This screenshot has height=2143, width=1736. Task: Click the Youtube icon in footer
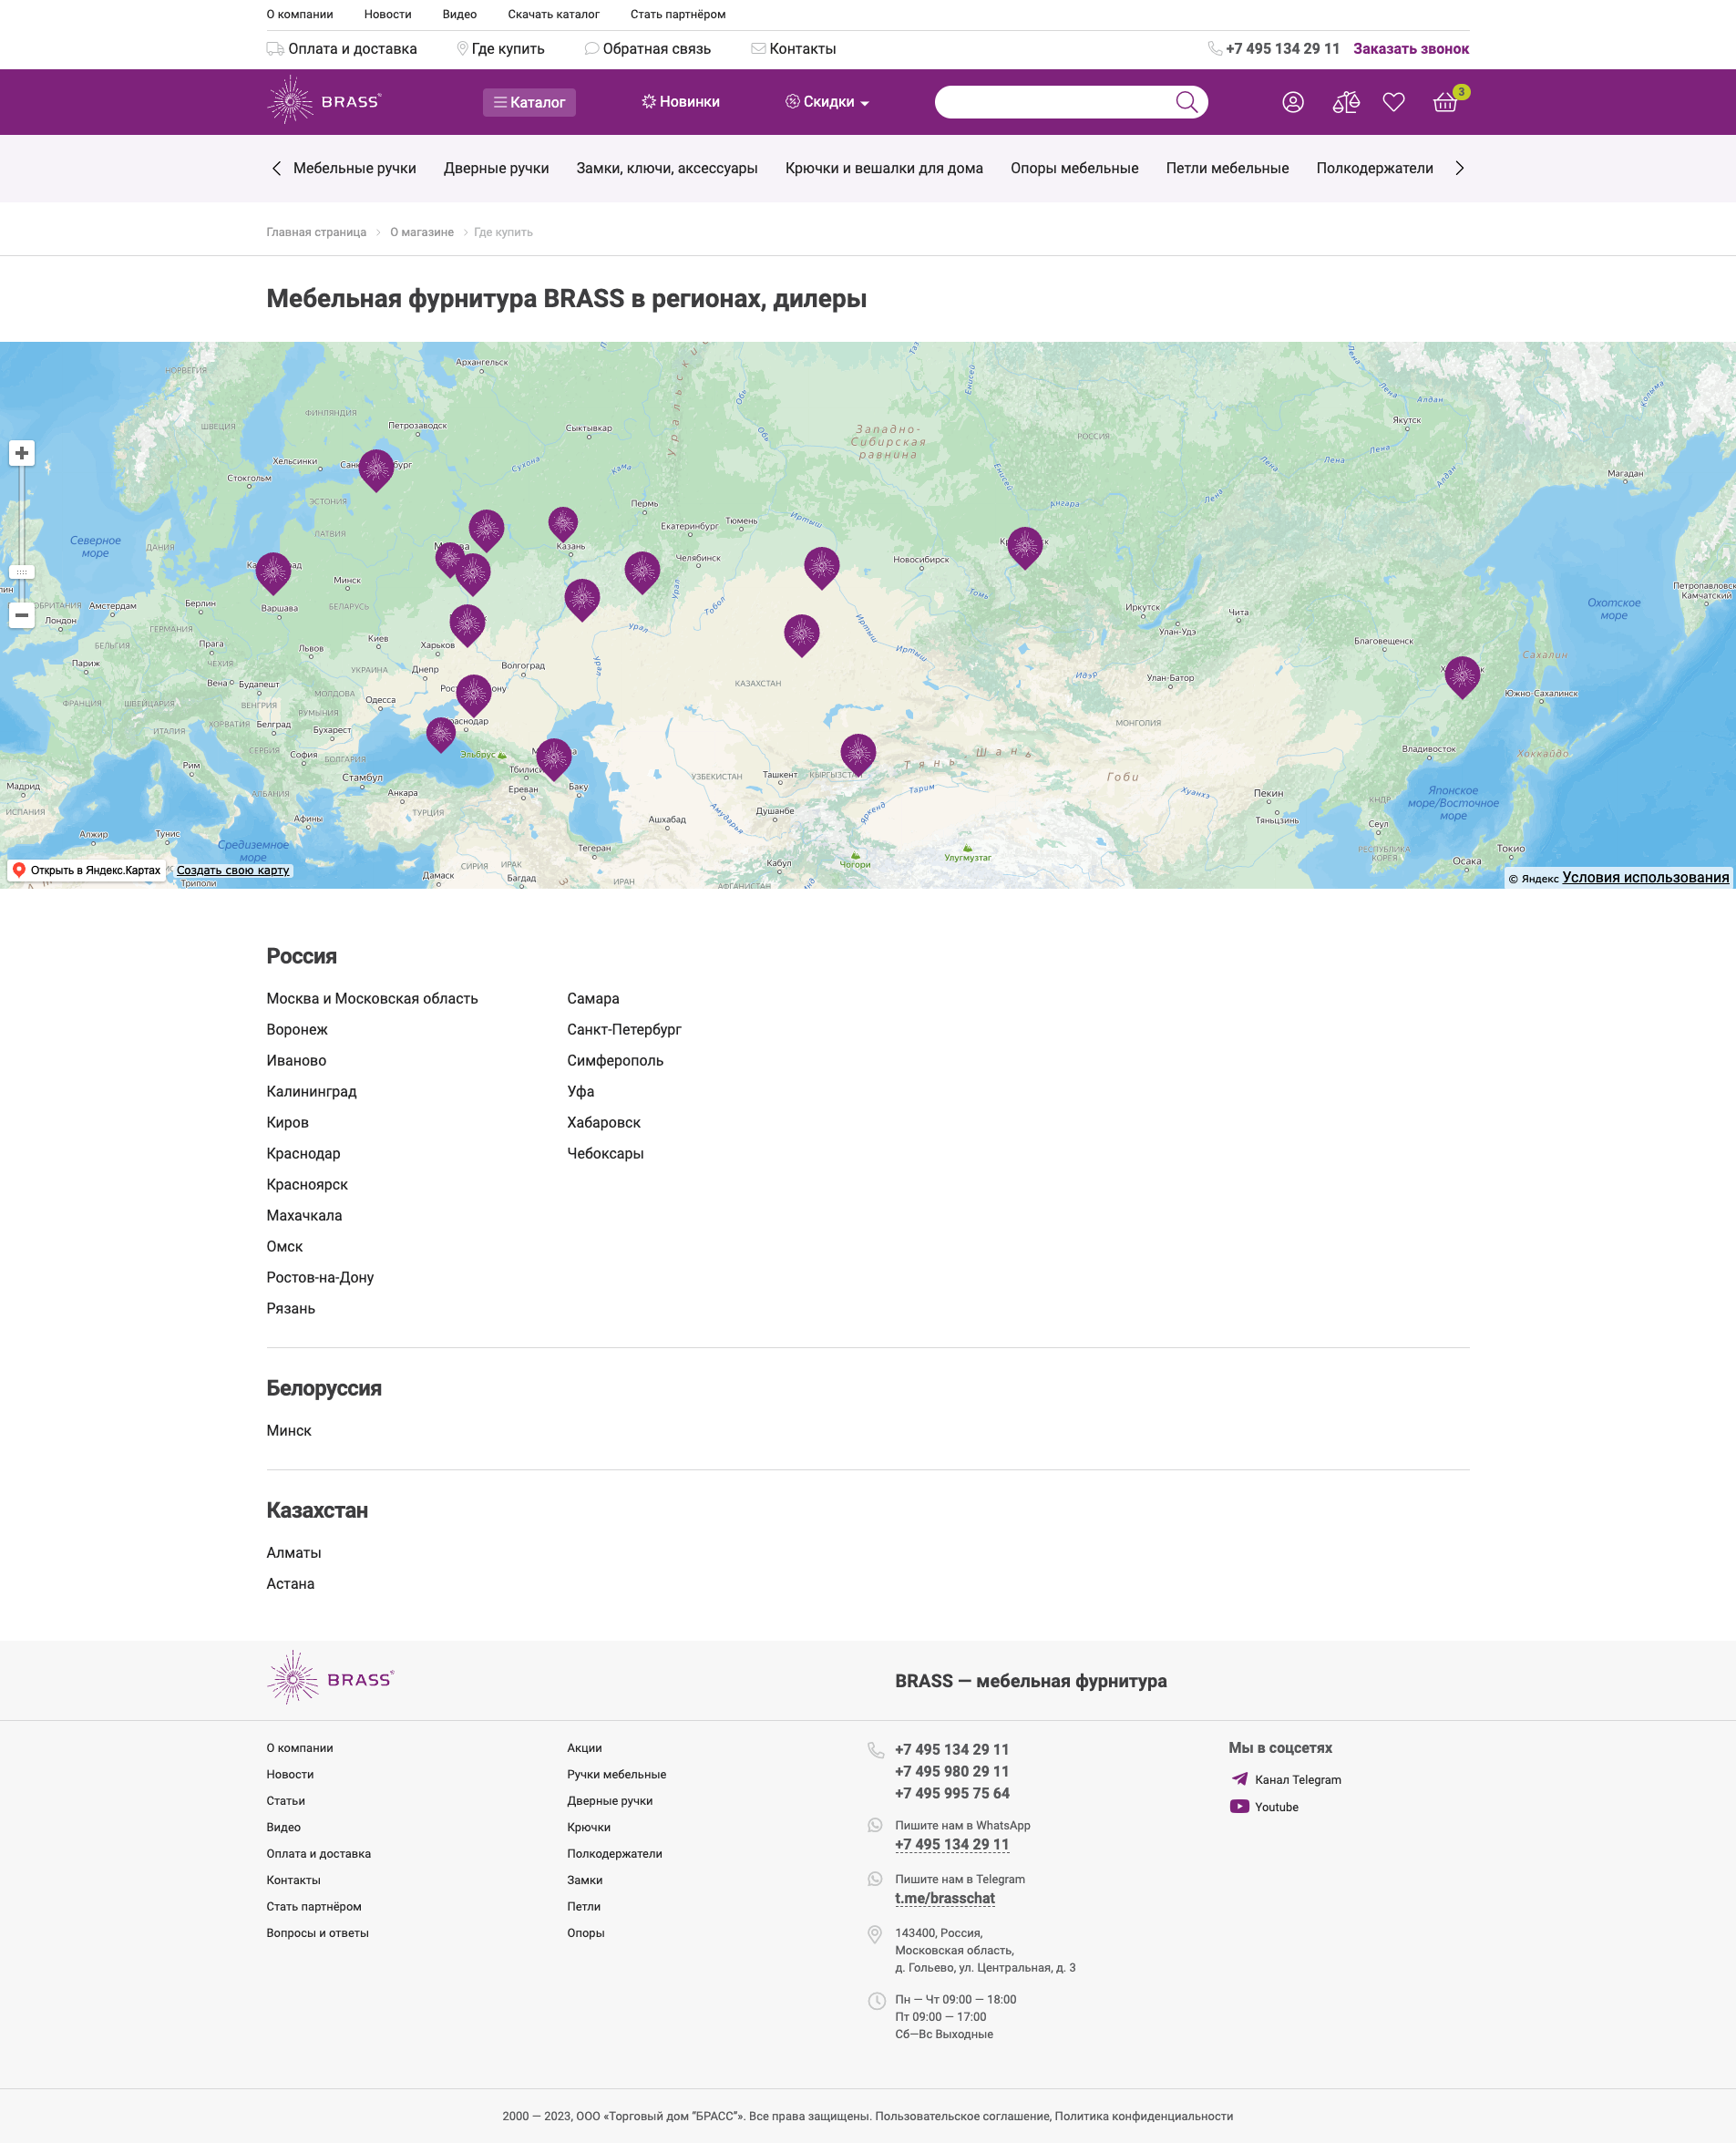coord(1239,1806)
